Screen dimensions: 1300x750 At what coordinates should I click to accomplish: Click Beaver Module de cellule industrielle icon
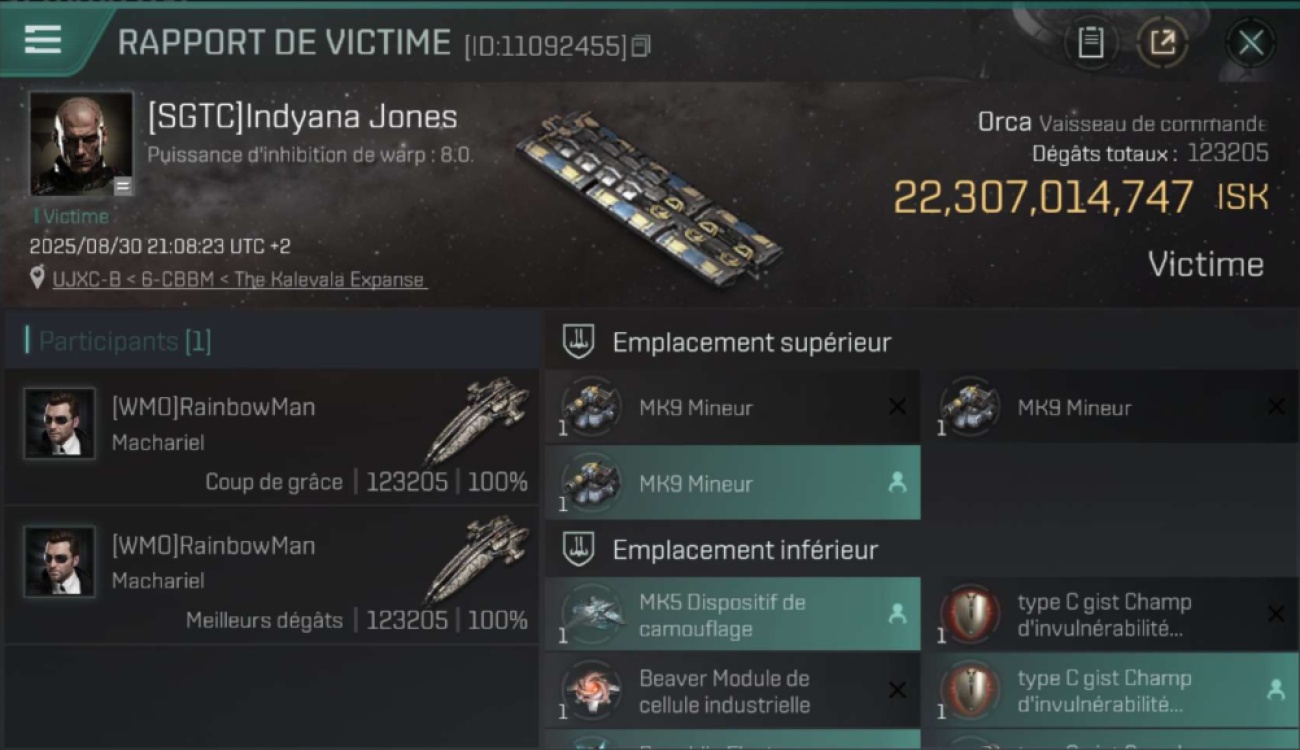point(592,691)
